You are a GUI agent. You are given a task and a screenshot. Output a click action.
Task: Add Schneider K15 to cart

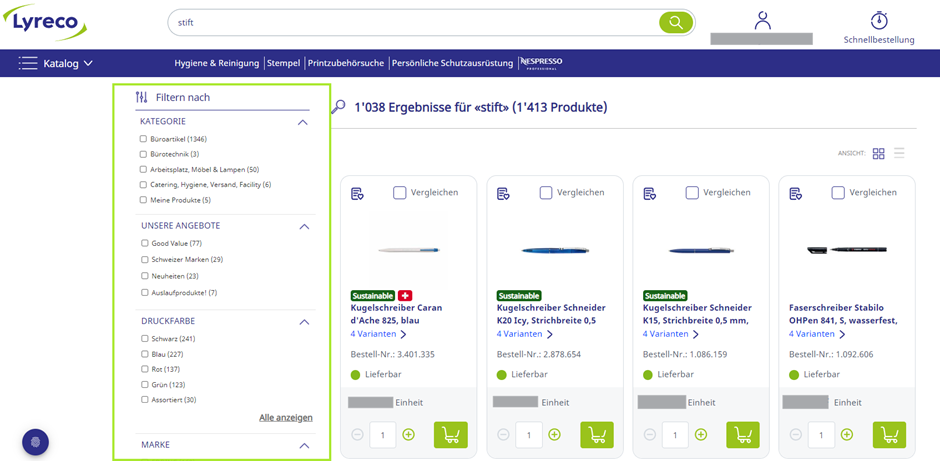coord(743,435)
